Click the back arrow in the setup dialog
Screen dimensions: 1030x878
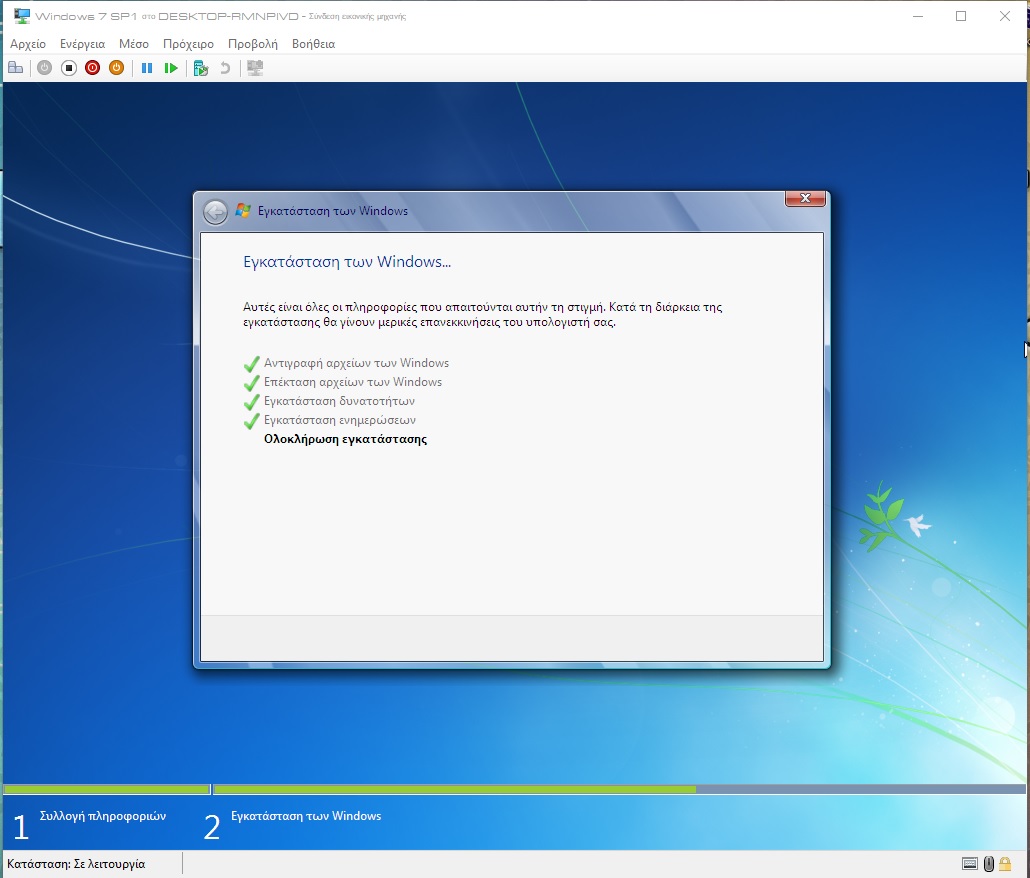[x=215, y=211]
